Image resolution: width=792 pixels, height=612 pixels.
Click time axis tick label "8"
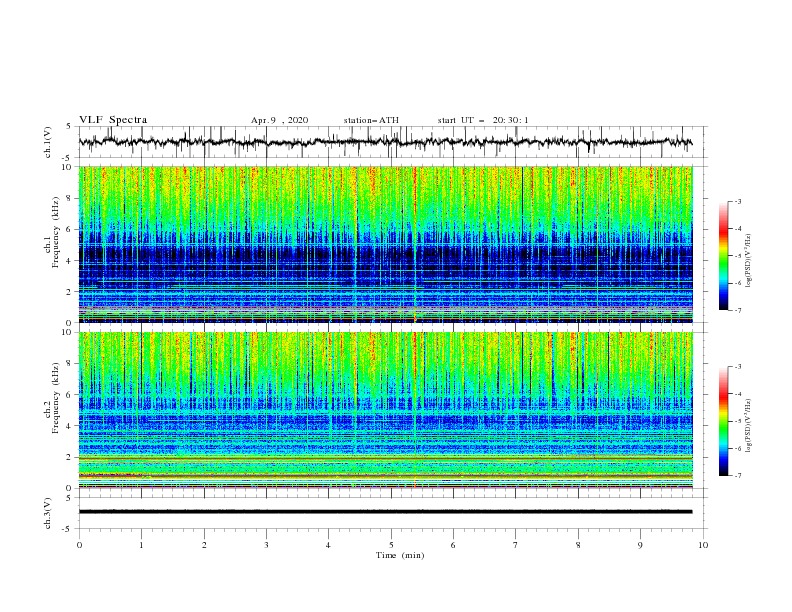click(578, 545)
